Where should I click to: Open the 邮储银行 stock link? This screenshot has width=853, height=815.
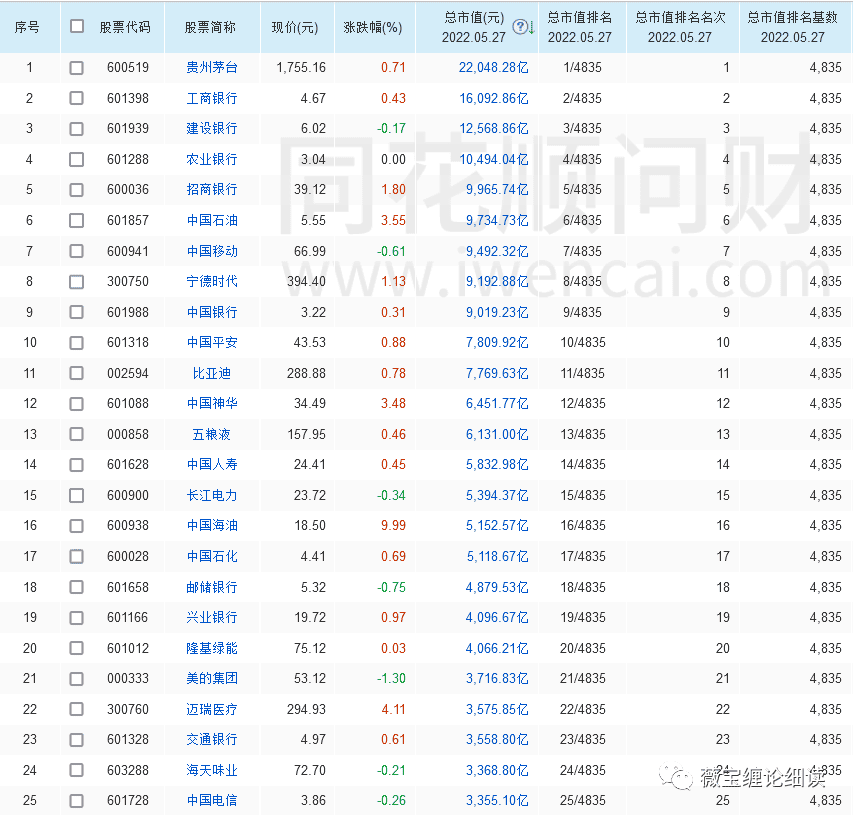pos(212,588)
